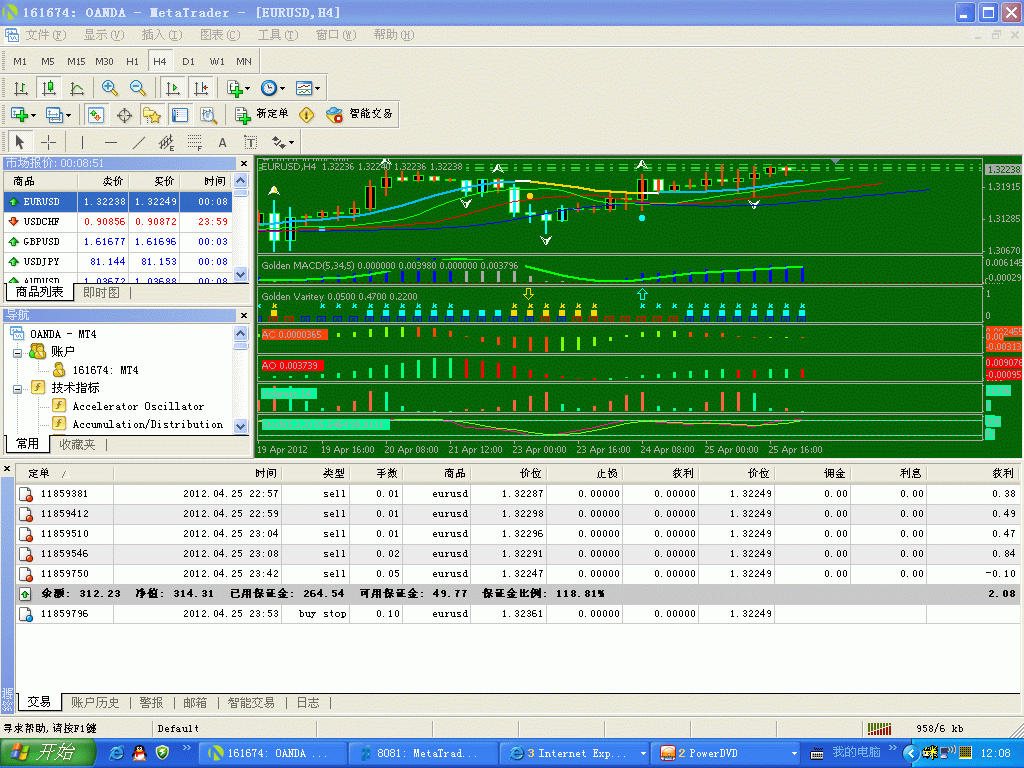Select the text label 'T' tool
Viewport: 1024px width, 768px height.
click(250, 142)
